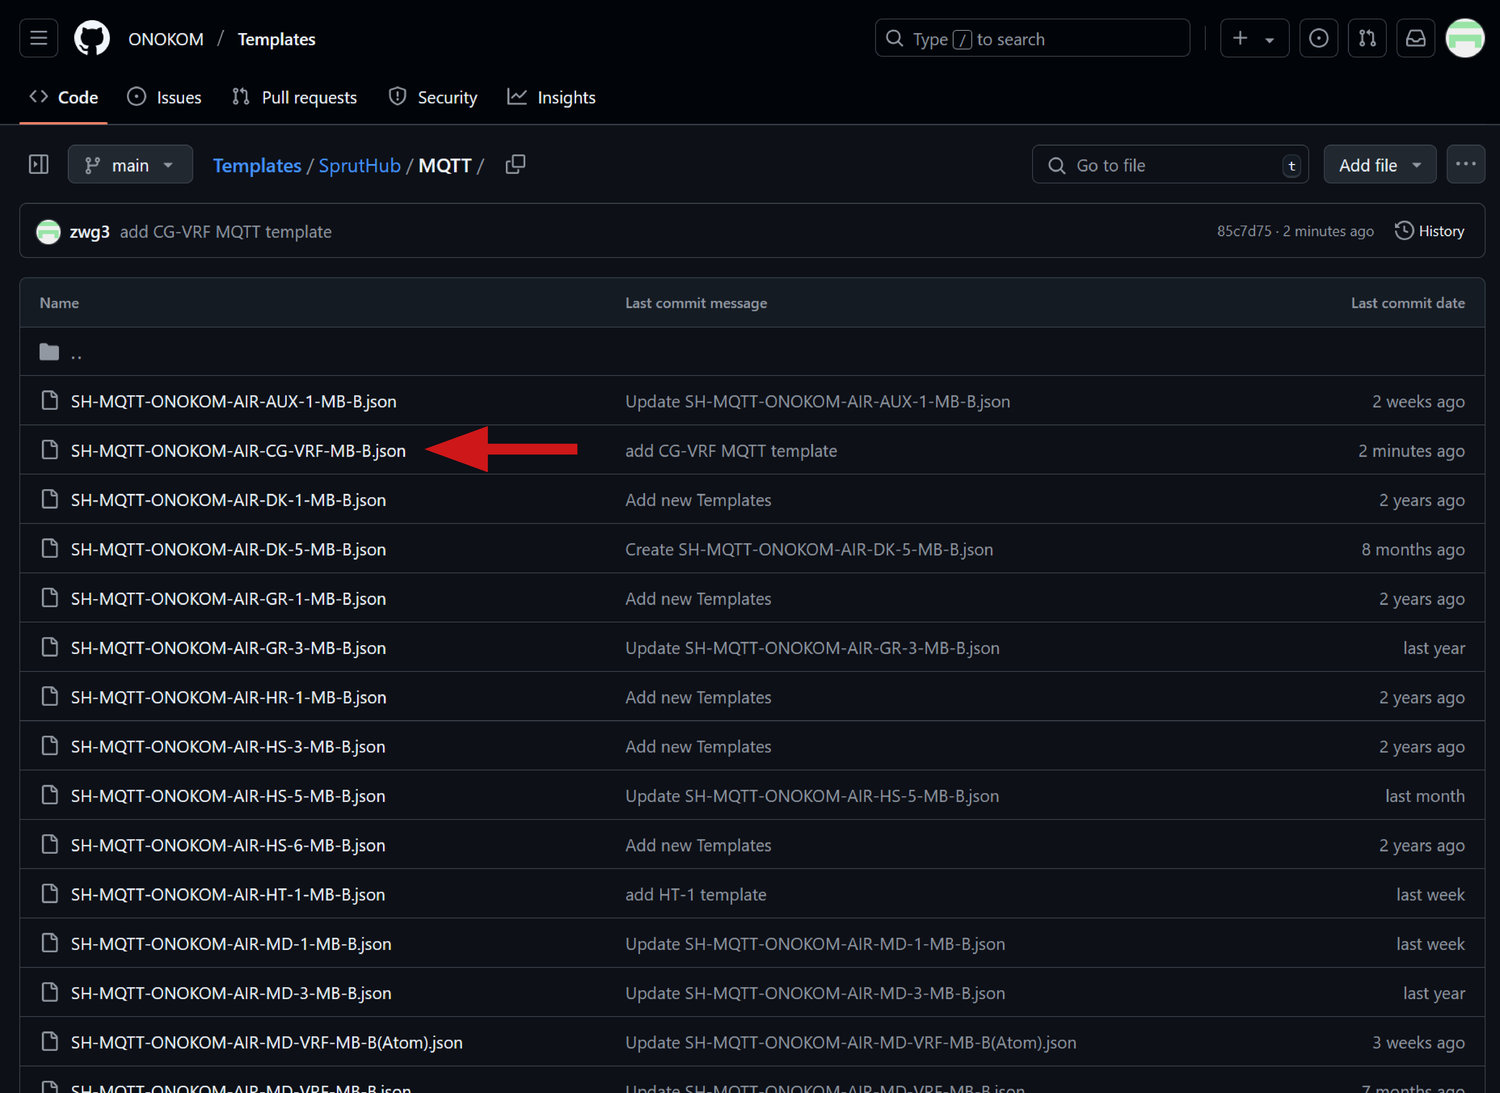Copy the path with copy icon
The image size is (1500, 1093).
tap(515, 165)
